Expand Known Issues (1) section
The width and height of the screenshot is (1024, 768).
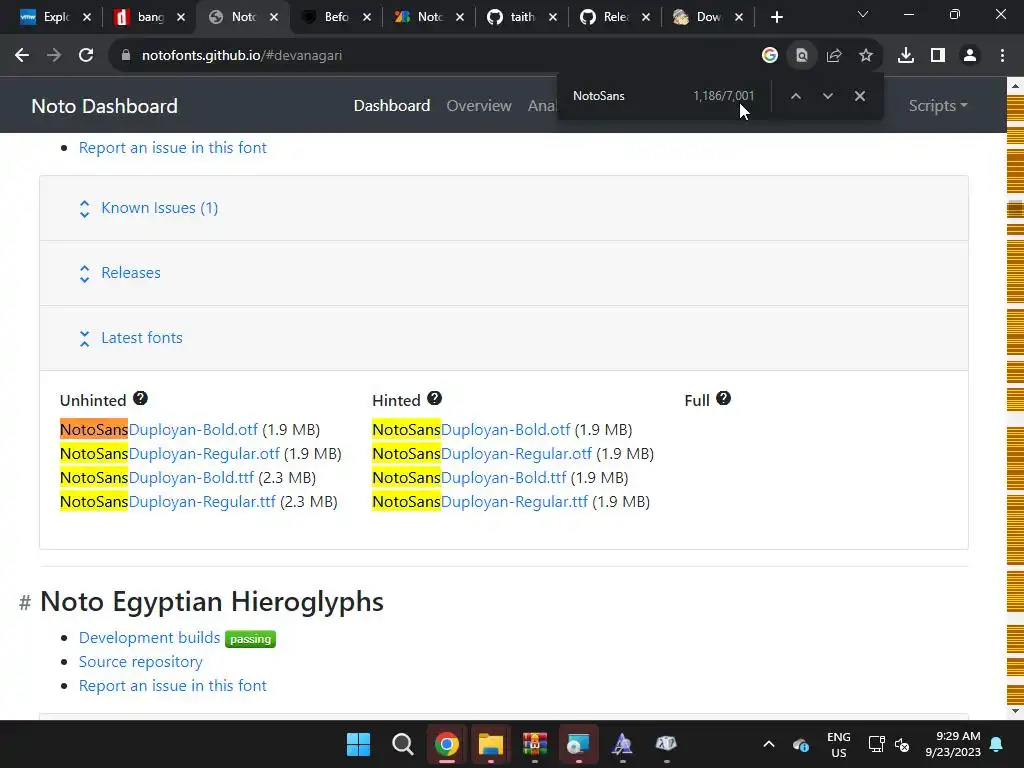159,208
